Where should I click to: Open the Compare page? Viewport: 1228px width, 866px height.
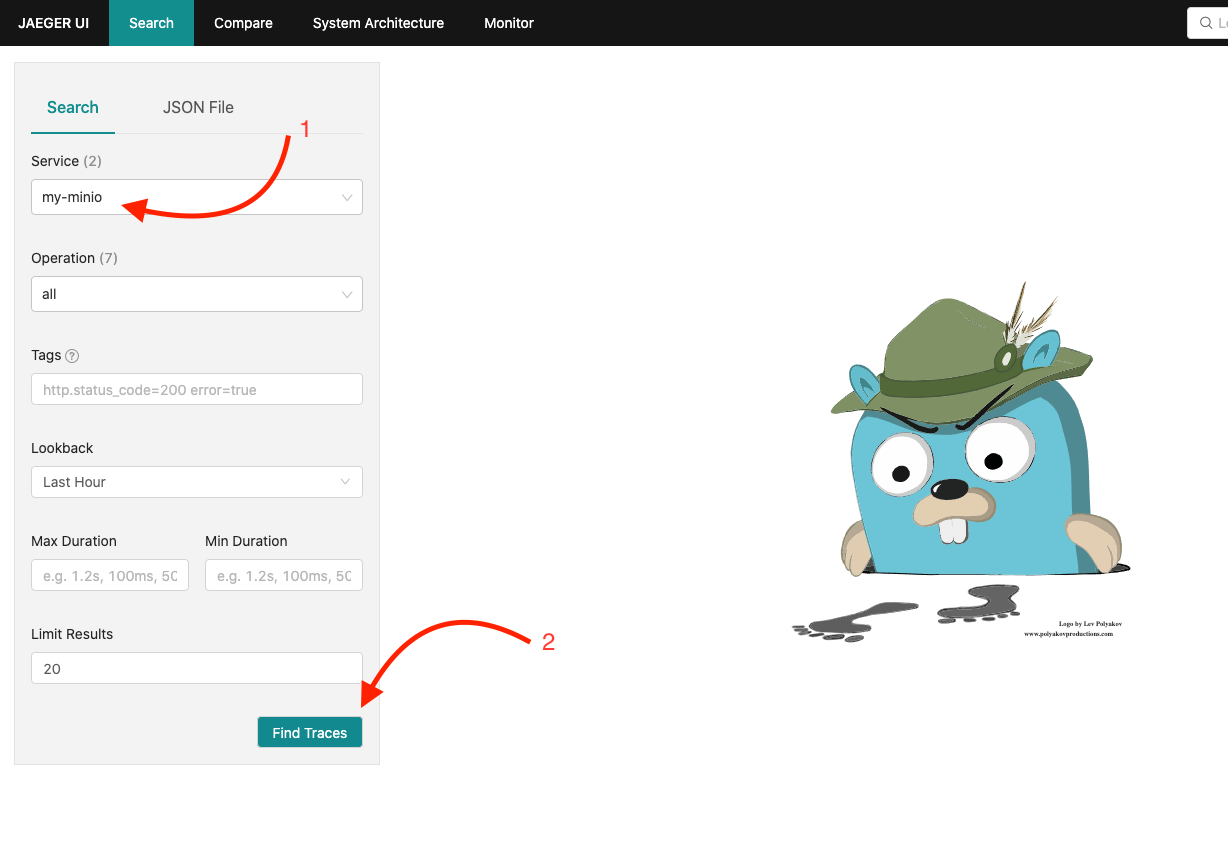point(242,22)
